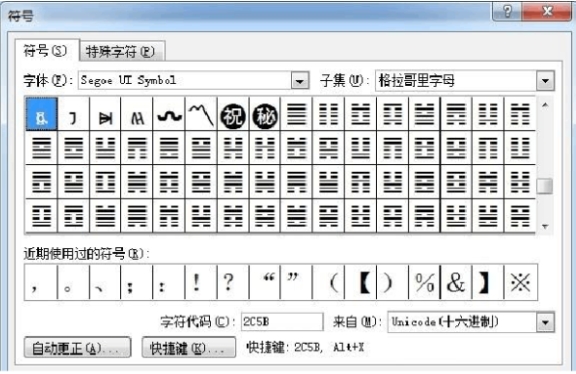Viewport: 576px width, 374px height.
Task: Open the 字体 font dropdown arrow
Action: coord(300,81)
